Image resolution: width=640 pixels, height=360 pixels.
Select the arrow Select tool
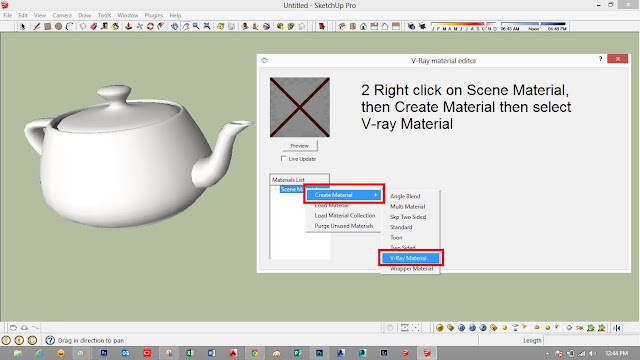[23, 27]
